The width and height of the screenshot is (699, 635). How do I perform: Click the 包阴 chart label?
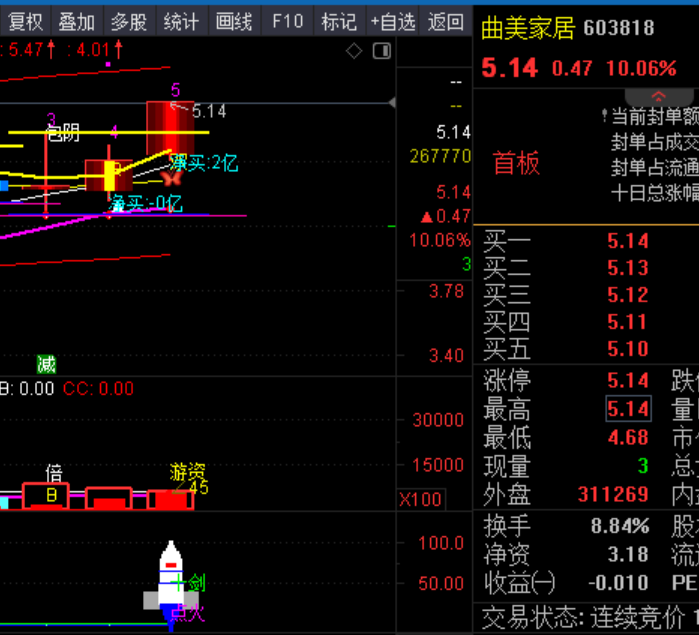(63, 133)
